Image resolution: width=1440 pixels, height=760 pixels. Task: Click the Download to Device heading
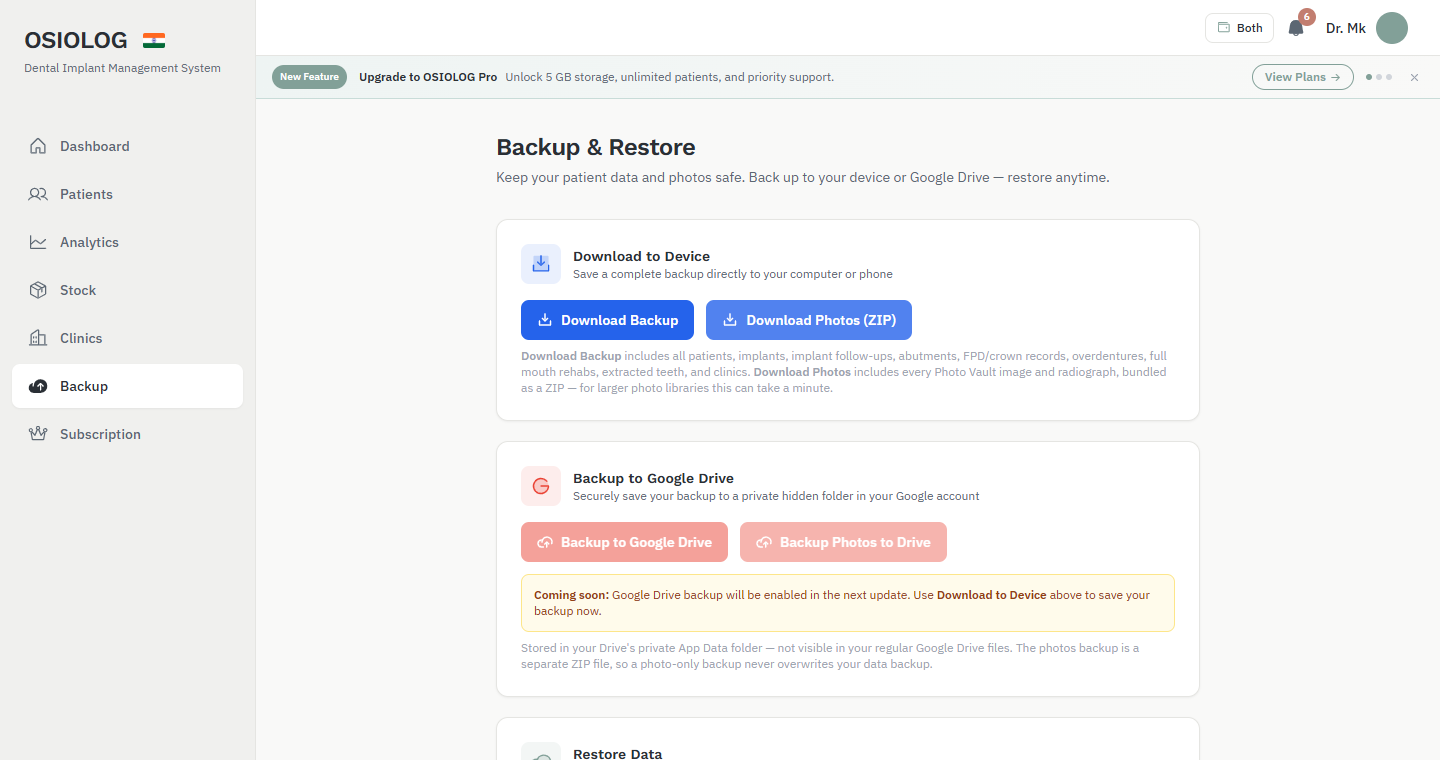641,256
